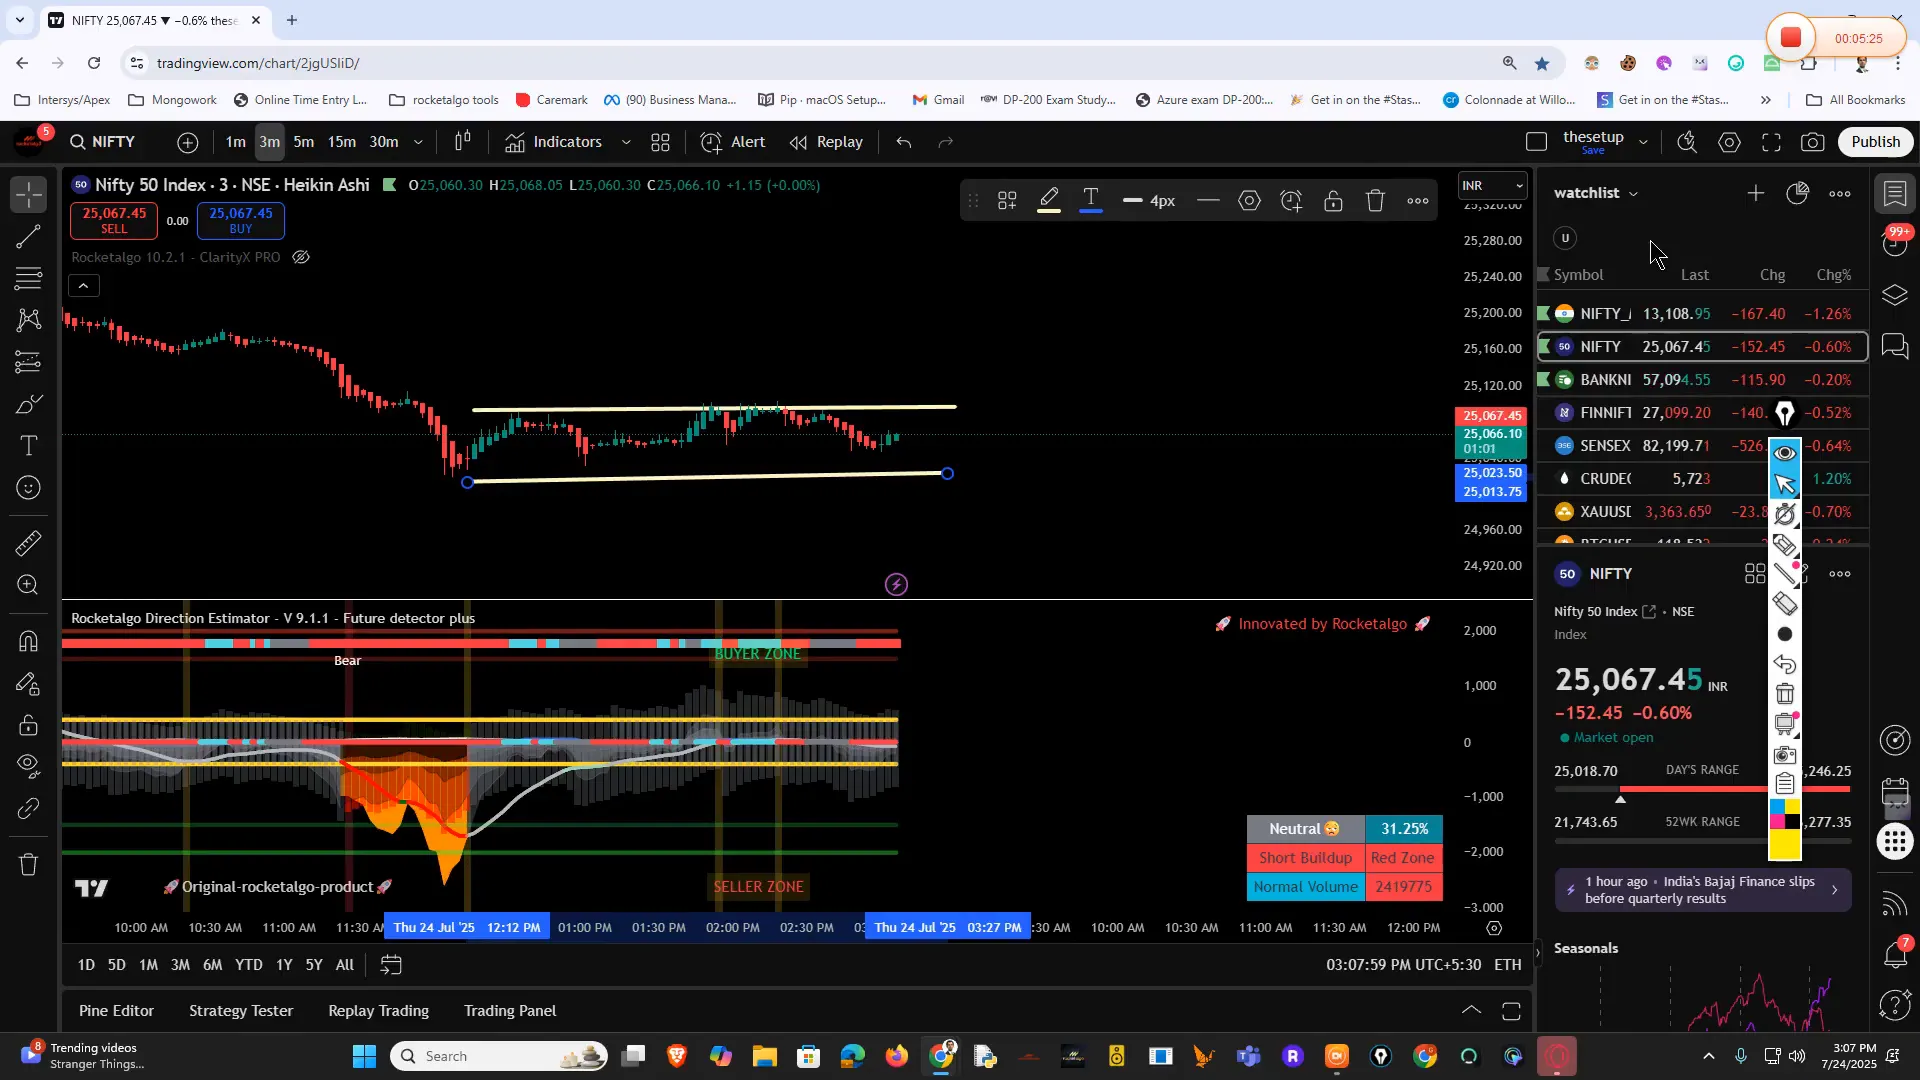Start bar Replay mode

pyautogui.click(x=826, y=142)
